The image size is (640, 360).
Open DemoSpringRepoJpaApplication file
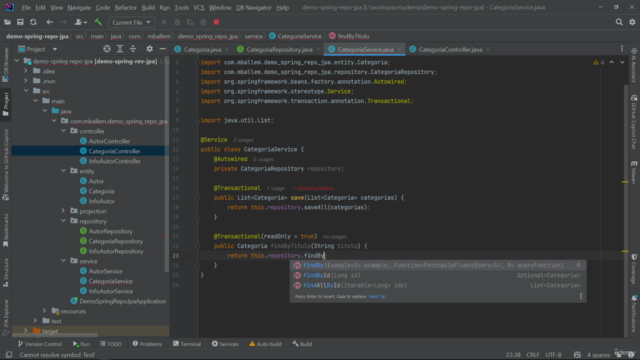point(122,301)
